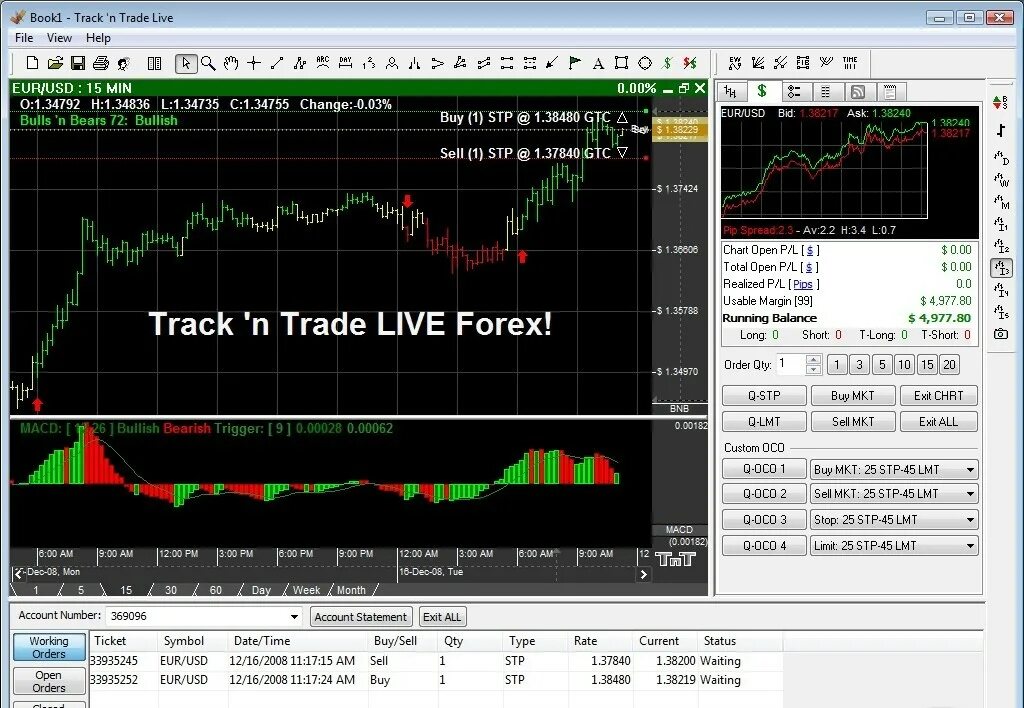Open the File menu
The image size is (1024, 708).
[x=24, y=38]
